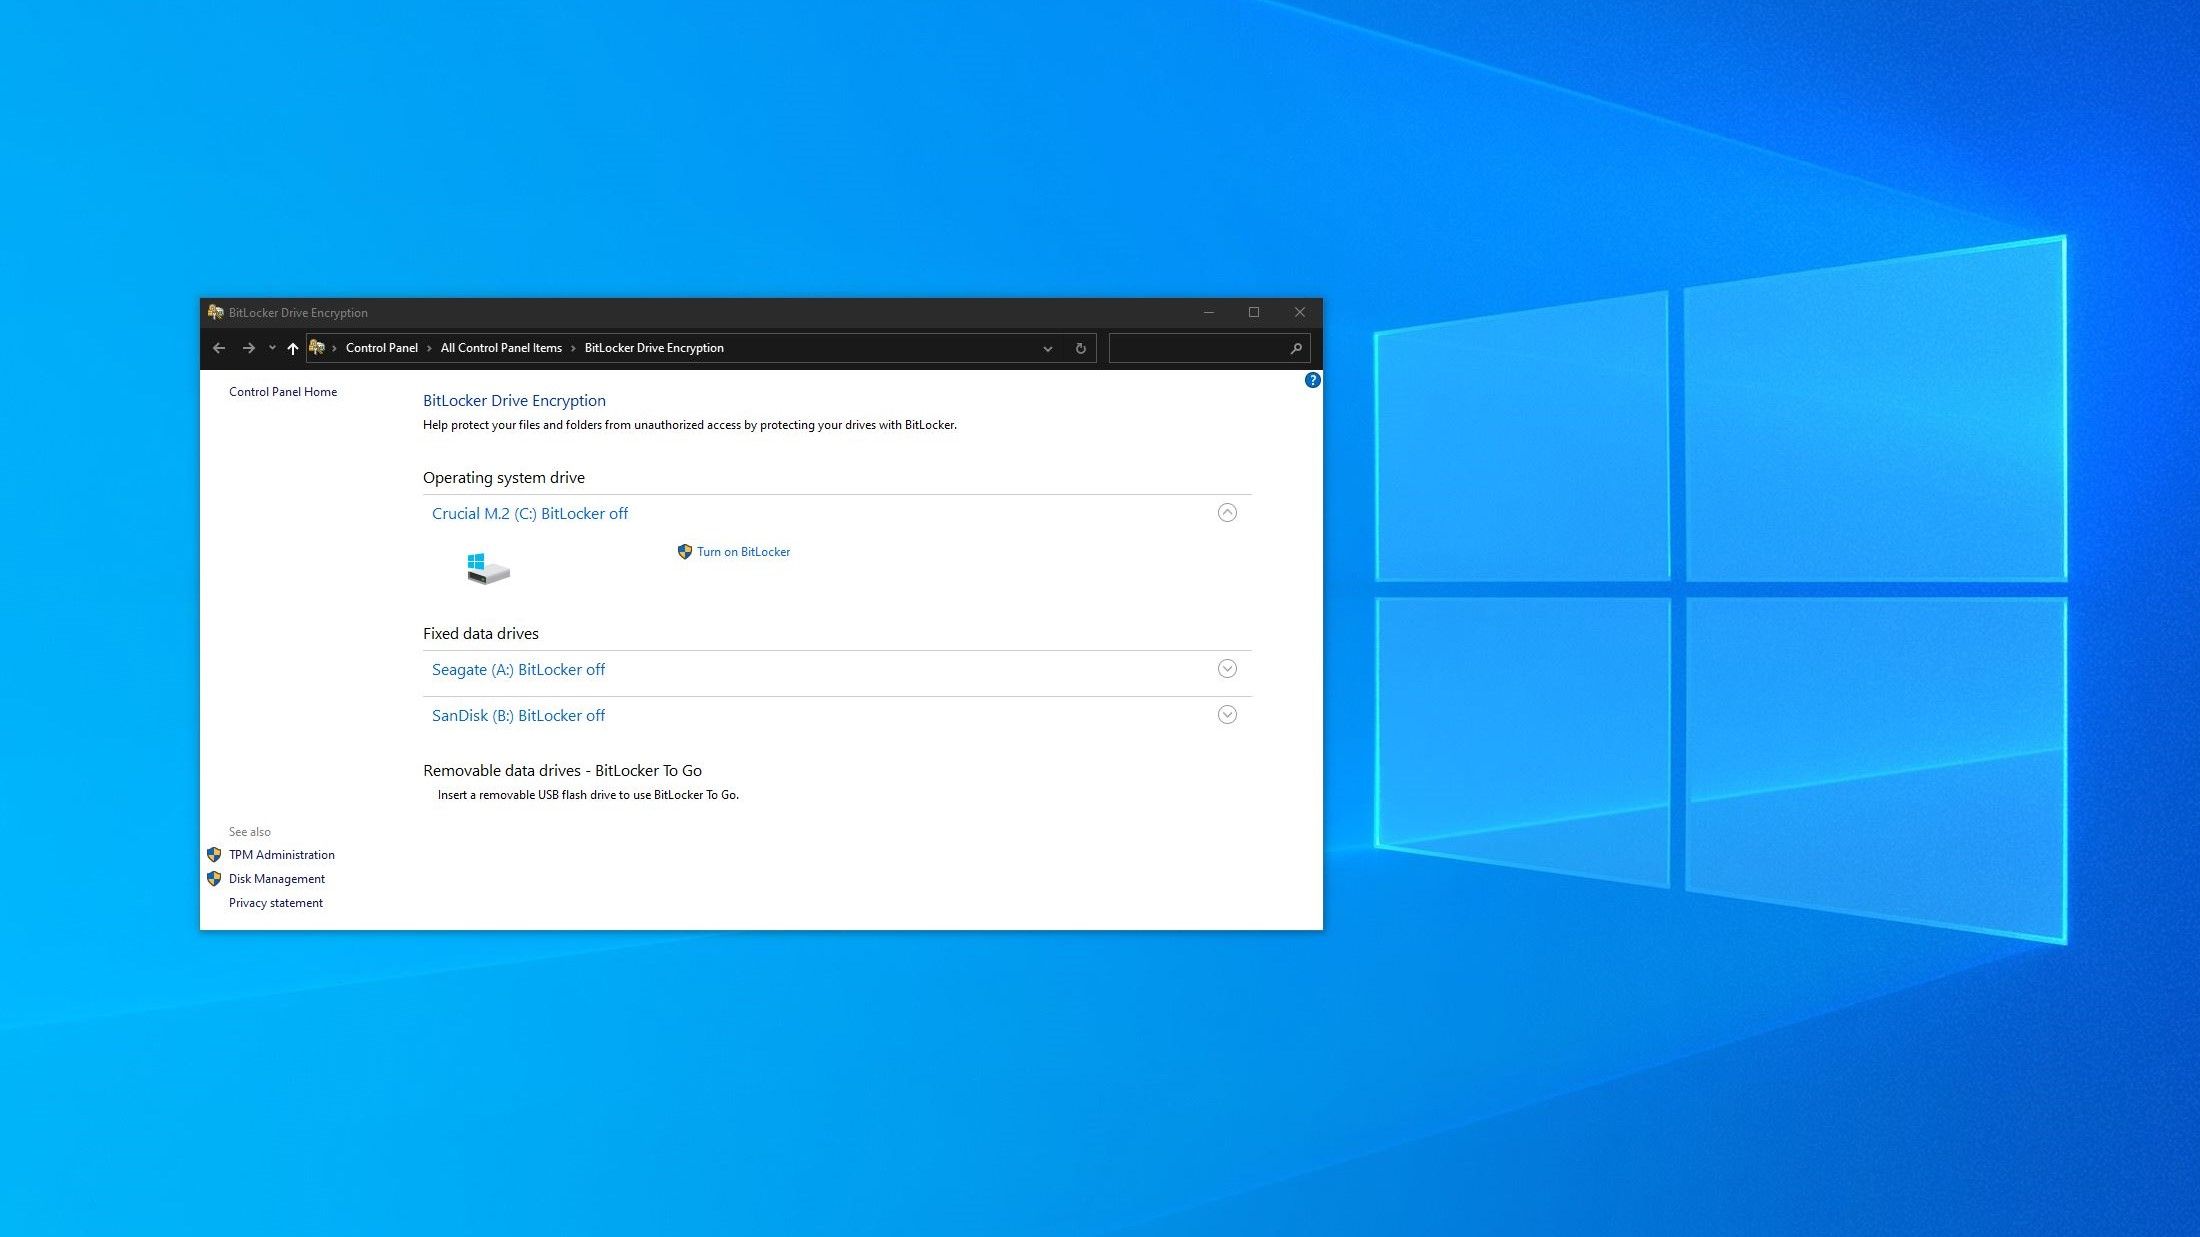Screen dimensions: 2200x1237
Task: Open the address bar history dropdown
Action: (1047, 348)
